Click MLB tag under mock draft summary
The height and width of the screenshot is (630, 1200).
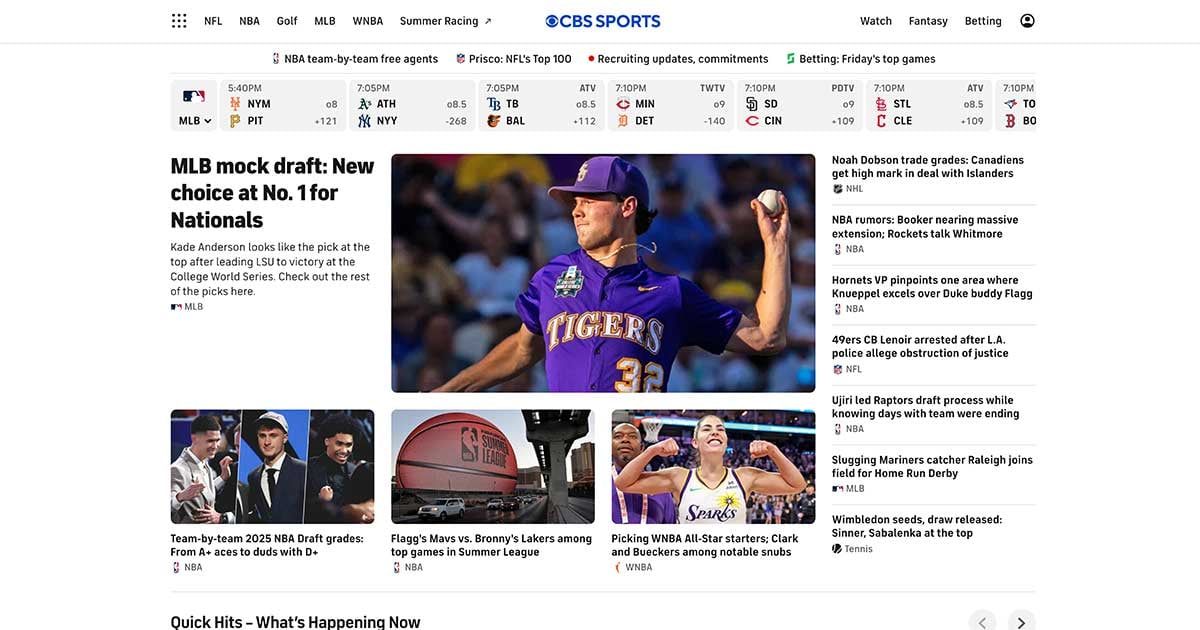click(x=187, y=307)
